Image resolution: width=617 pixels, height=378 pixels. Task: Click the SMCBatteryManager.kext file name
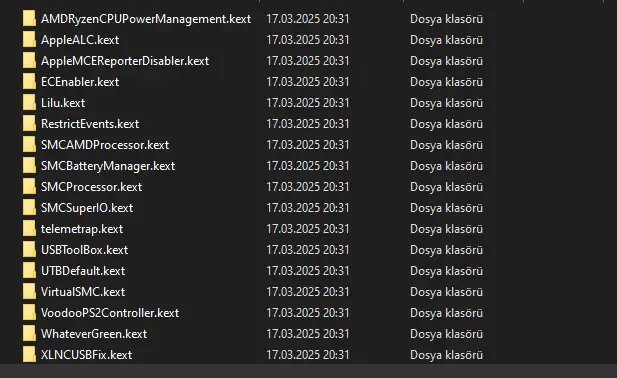[x=108, y=166]
